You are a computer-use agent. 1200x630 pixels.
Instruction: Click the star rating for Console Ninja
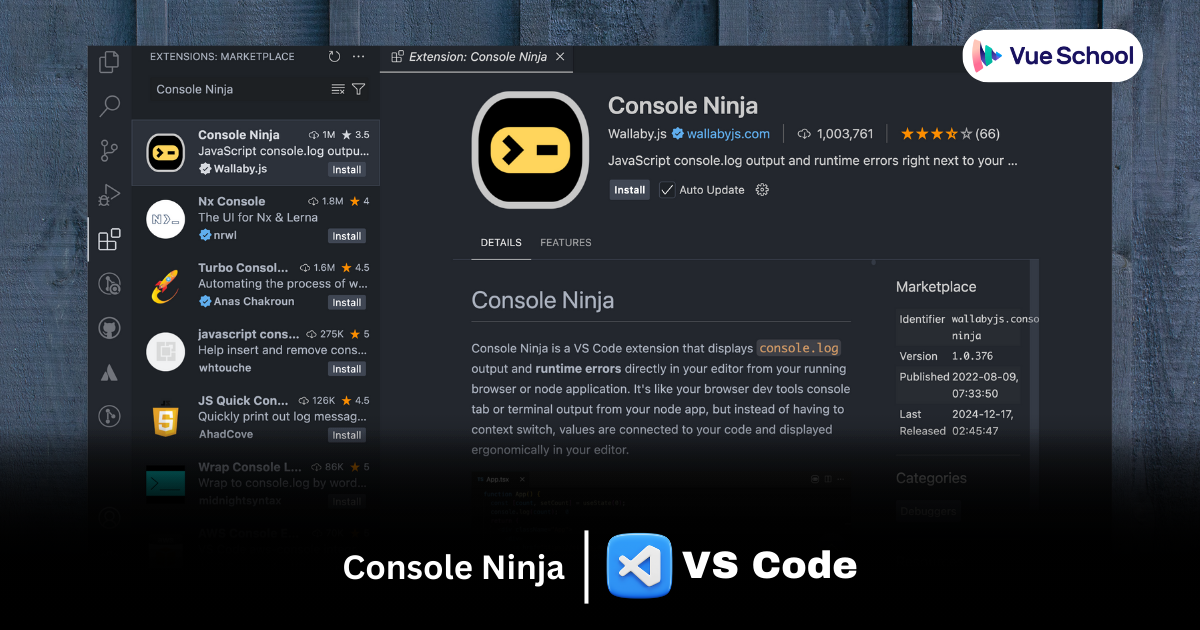[x=929, y=134]
